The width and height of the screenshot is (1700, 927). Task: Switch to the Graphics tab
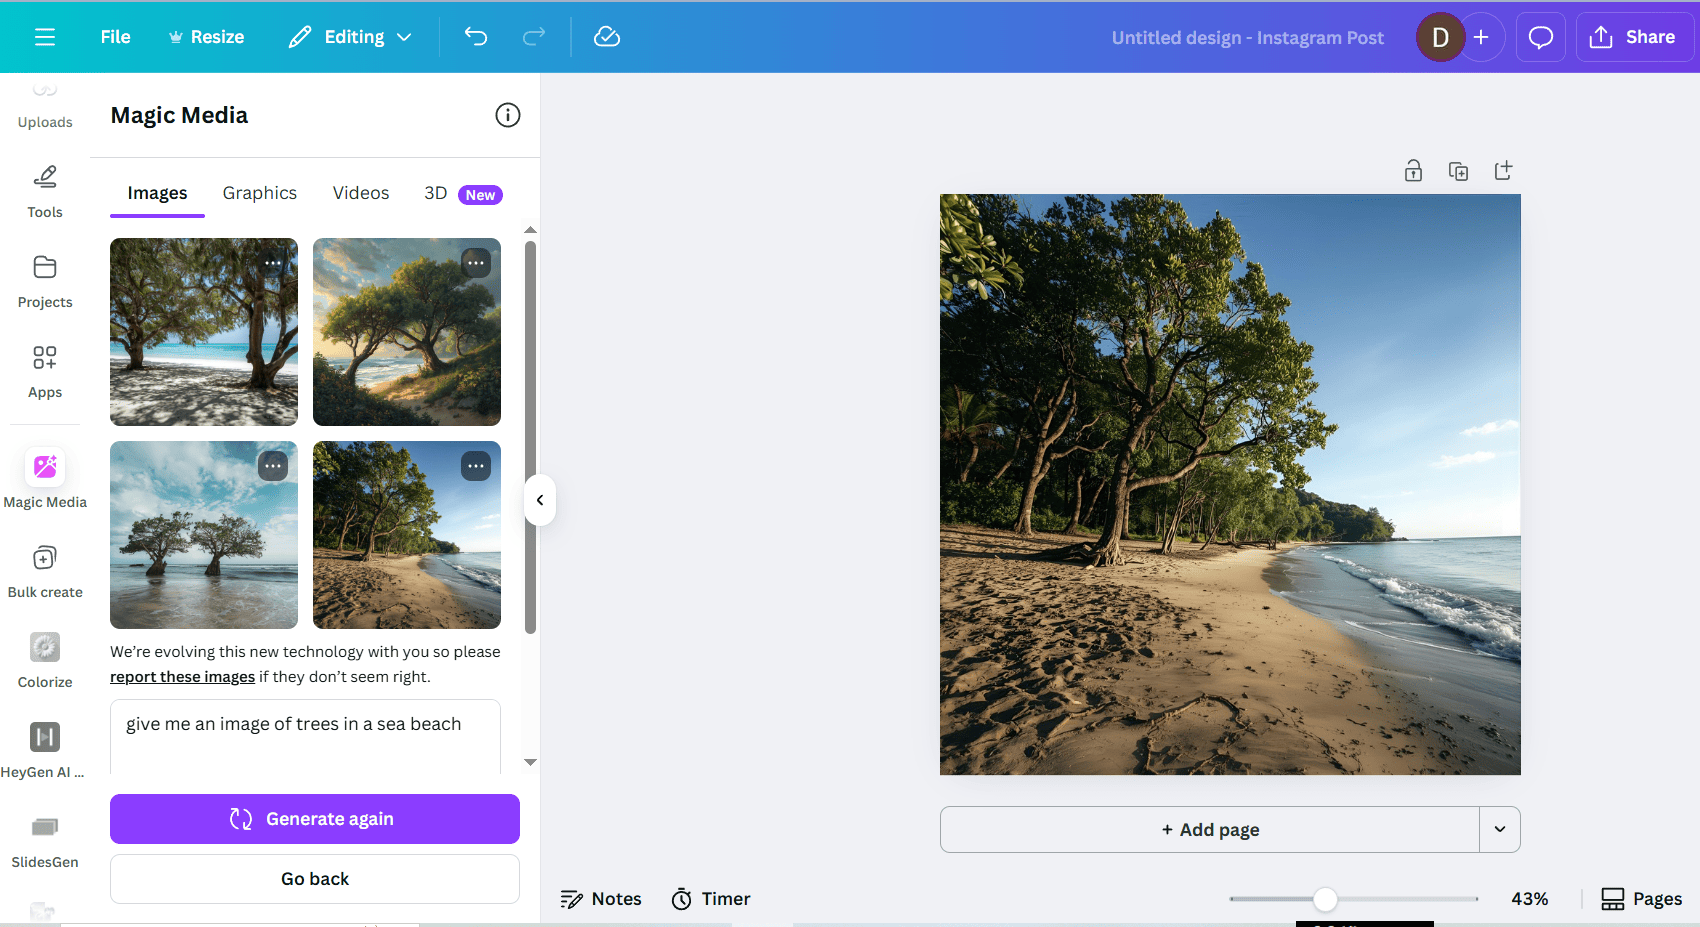[x=259, y=193]
